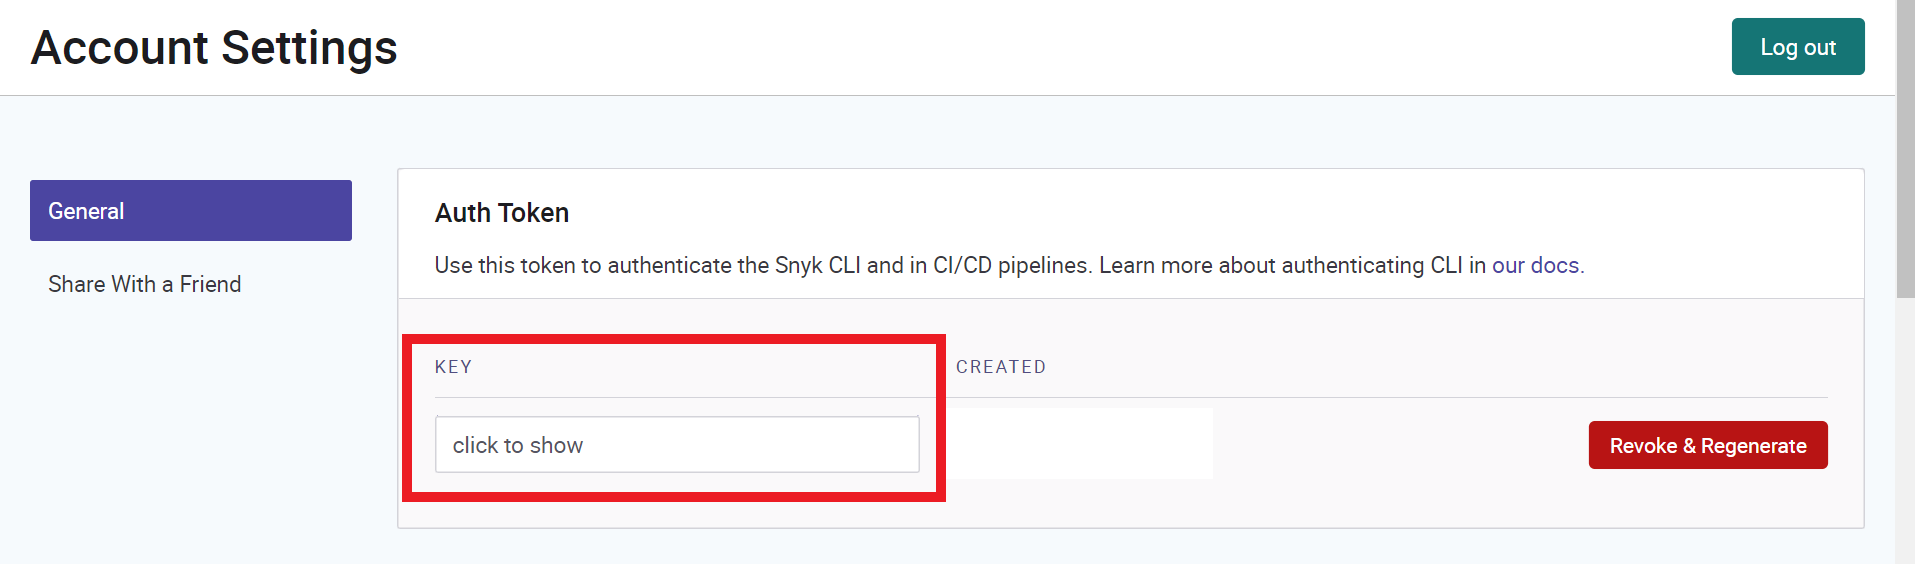1915x564 pixels.
Task: Click the Revoke & Regenerate button
Action: pyautogui.click(x=1708, y=445)
